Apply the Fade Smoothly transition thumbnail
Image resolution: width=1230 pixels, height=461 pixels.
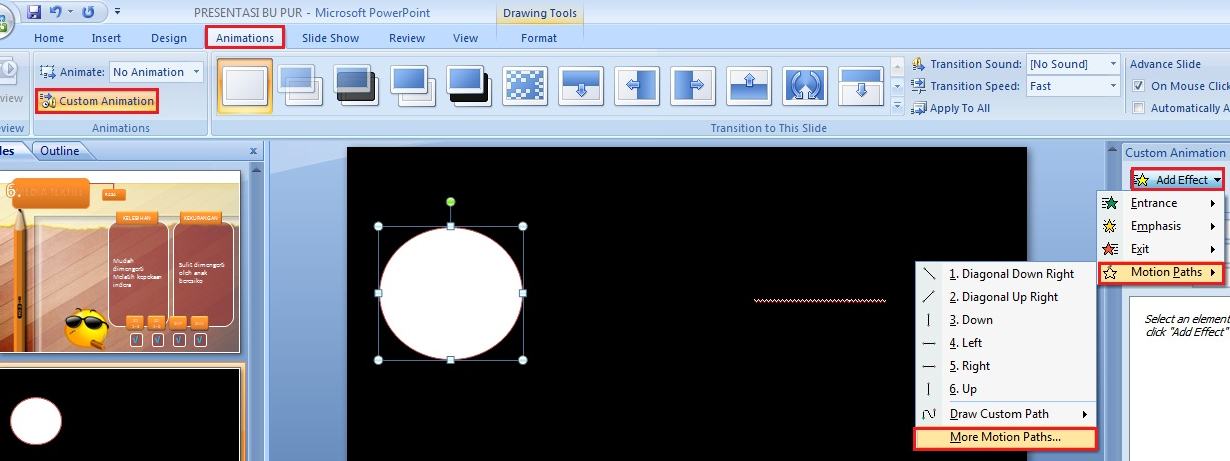(300, 86)
